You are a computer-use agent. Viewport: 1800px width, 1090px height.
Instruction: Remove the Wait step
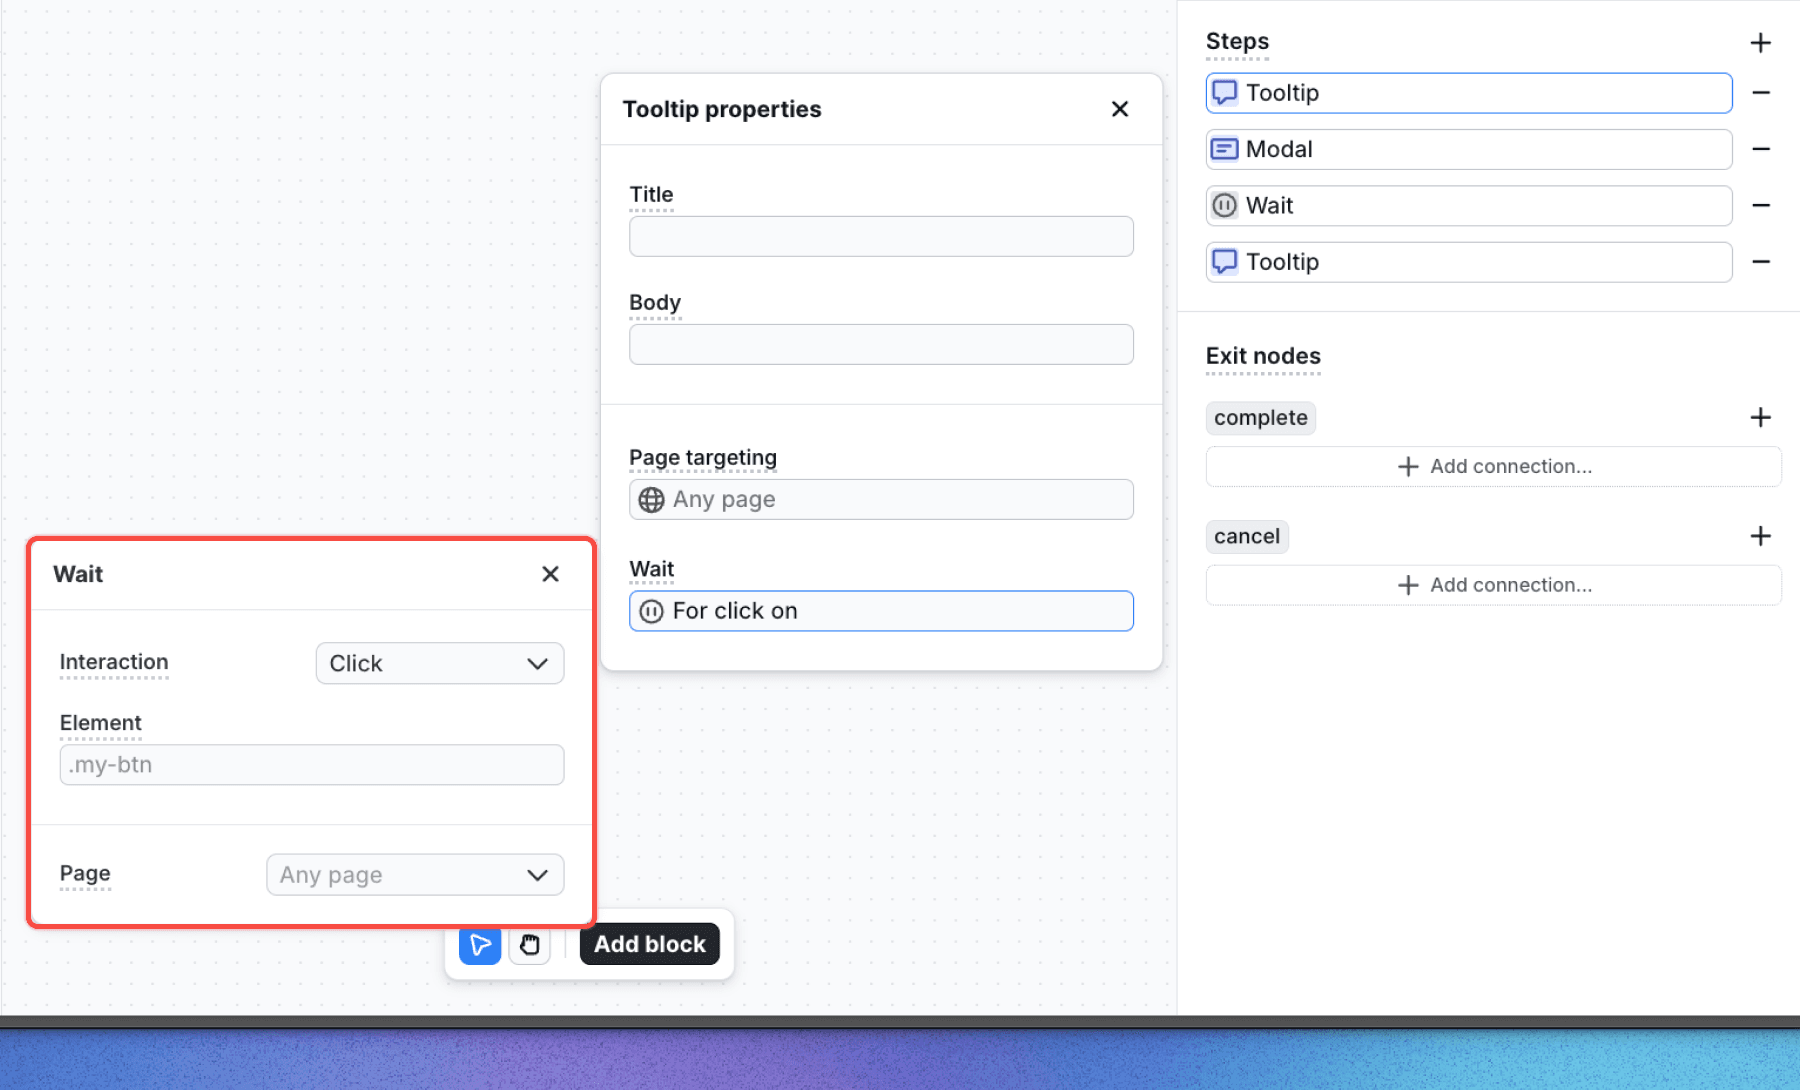(x=1760, y=205)
